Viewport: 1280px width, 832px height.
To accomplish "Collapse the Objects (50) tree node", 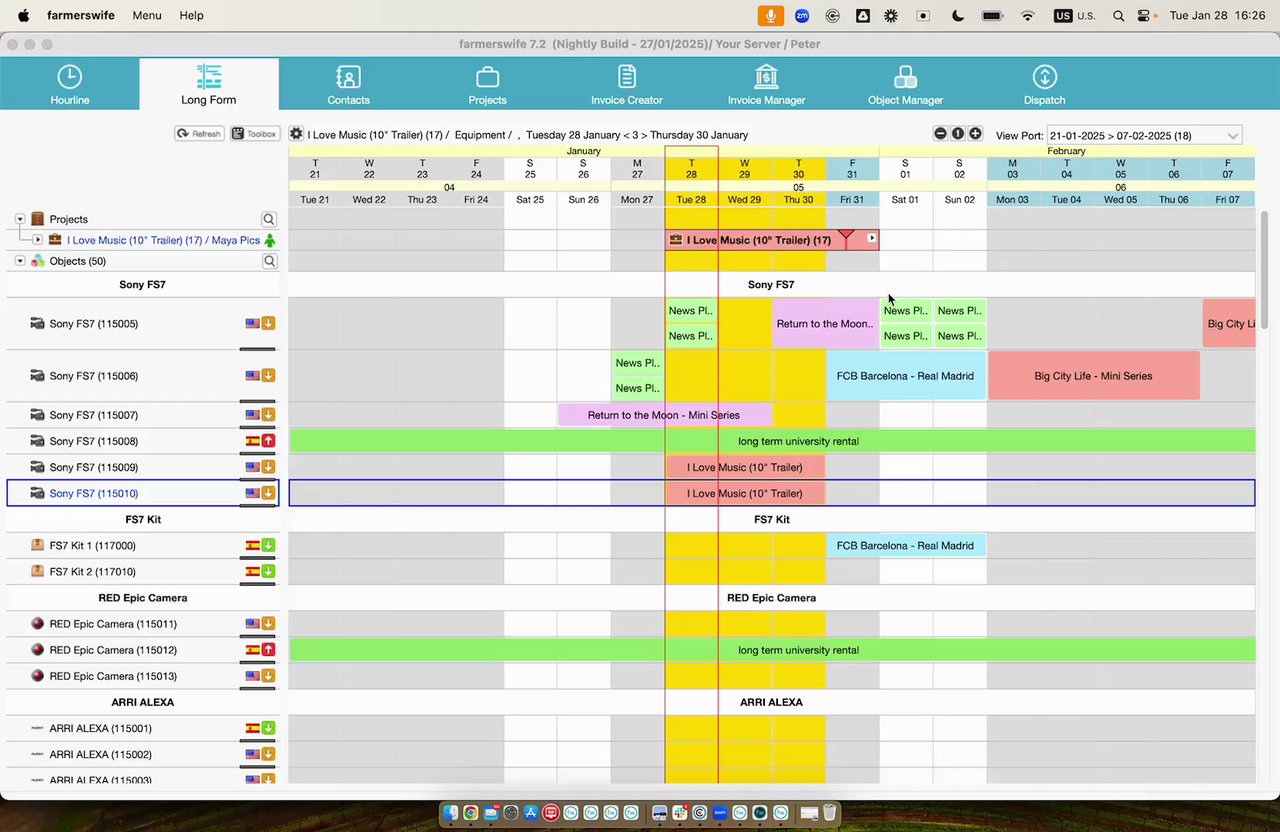I will [x=20, y=261].
